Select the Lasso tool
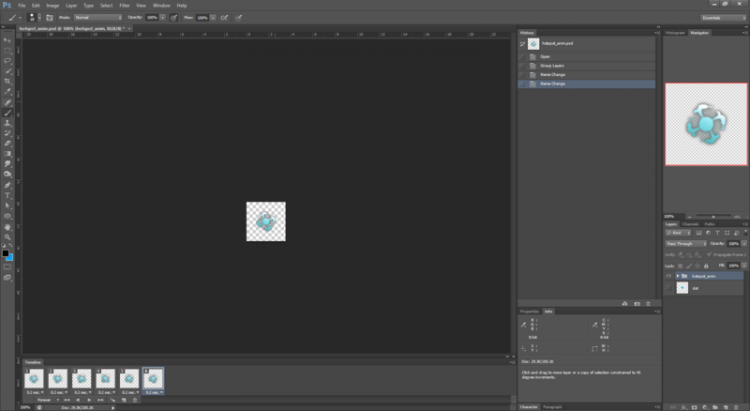Viewport: 750px width, 411px height. 7,60
